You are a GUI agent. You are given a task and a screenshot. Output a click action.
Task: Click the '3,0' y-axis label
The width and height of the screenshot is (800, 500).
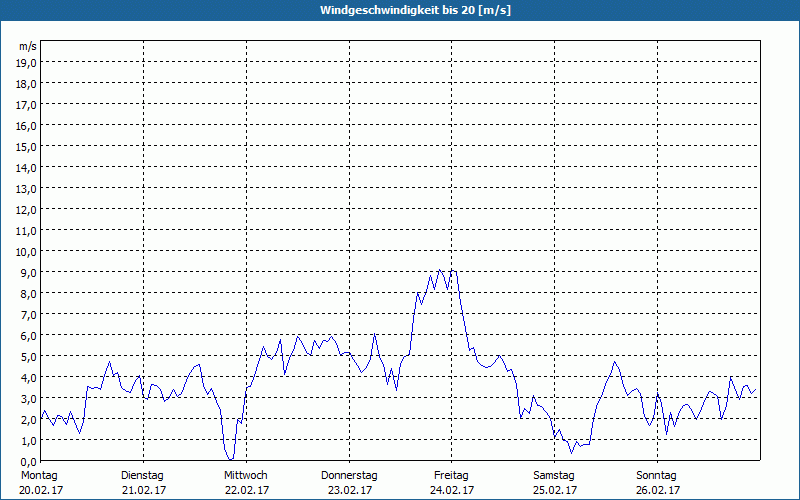pos(29,398)
